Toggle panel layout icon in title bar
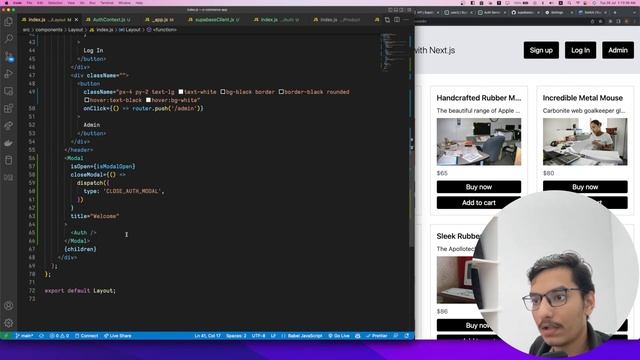Screen dimensions: 640x360 coord(396,10)
